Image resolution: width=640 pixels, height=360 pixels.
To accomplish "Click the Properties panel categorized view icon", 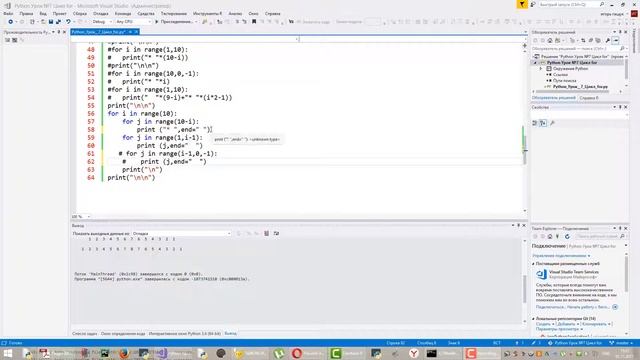I will pos(535,123).
